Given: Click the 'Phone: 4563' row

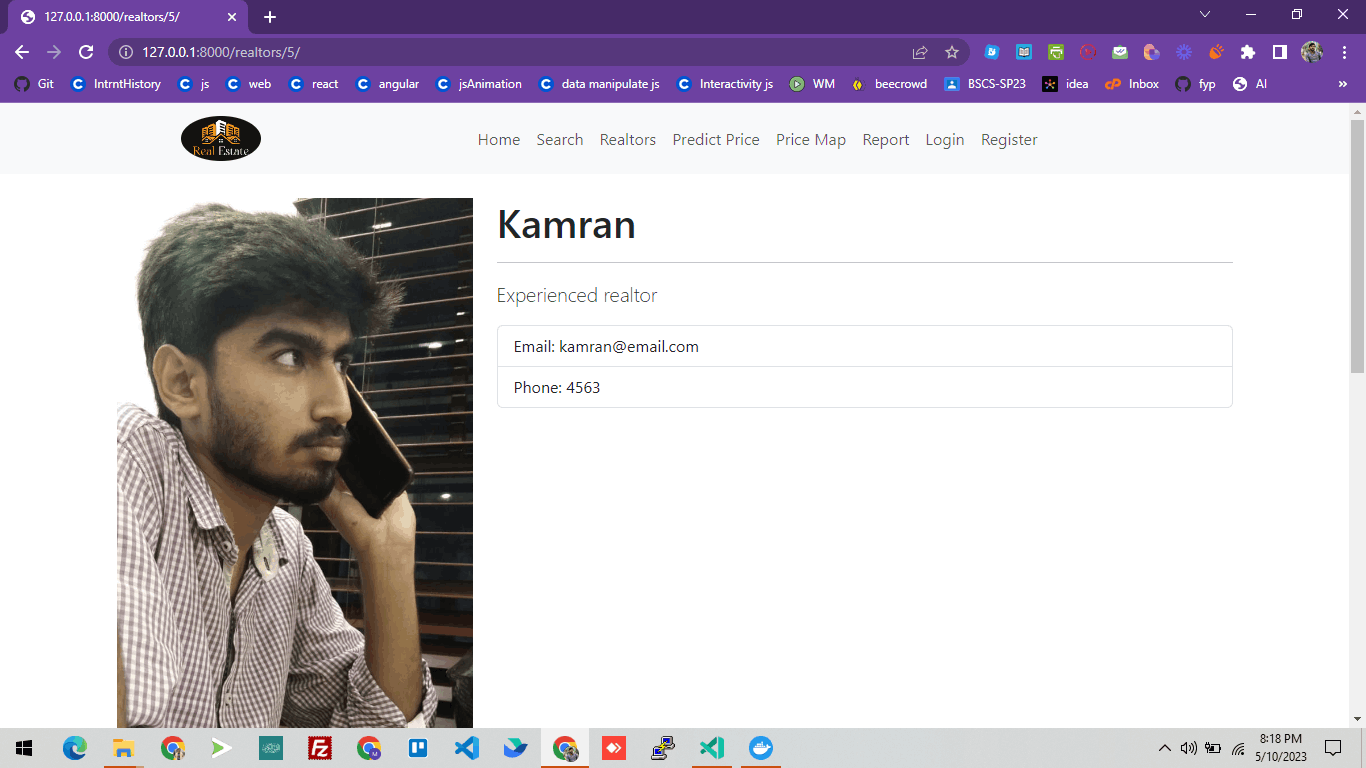Looking at the screenshot, I should (x=865, y=387).
